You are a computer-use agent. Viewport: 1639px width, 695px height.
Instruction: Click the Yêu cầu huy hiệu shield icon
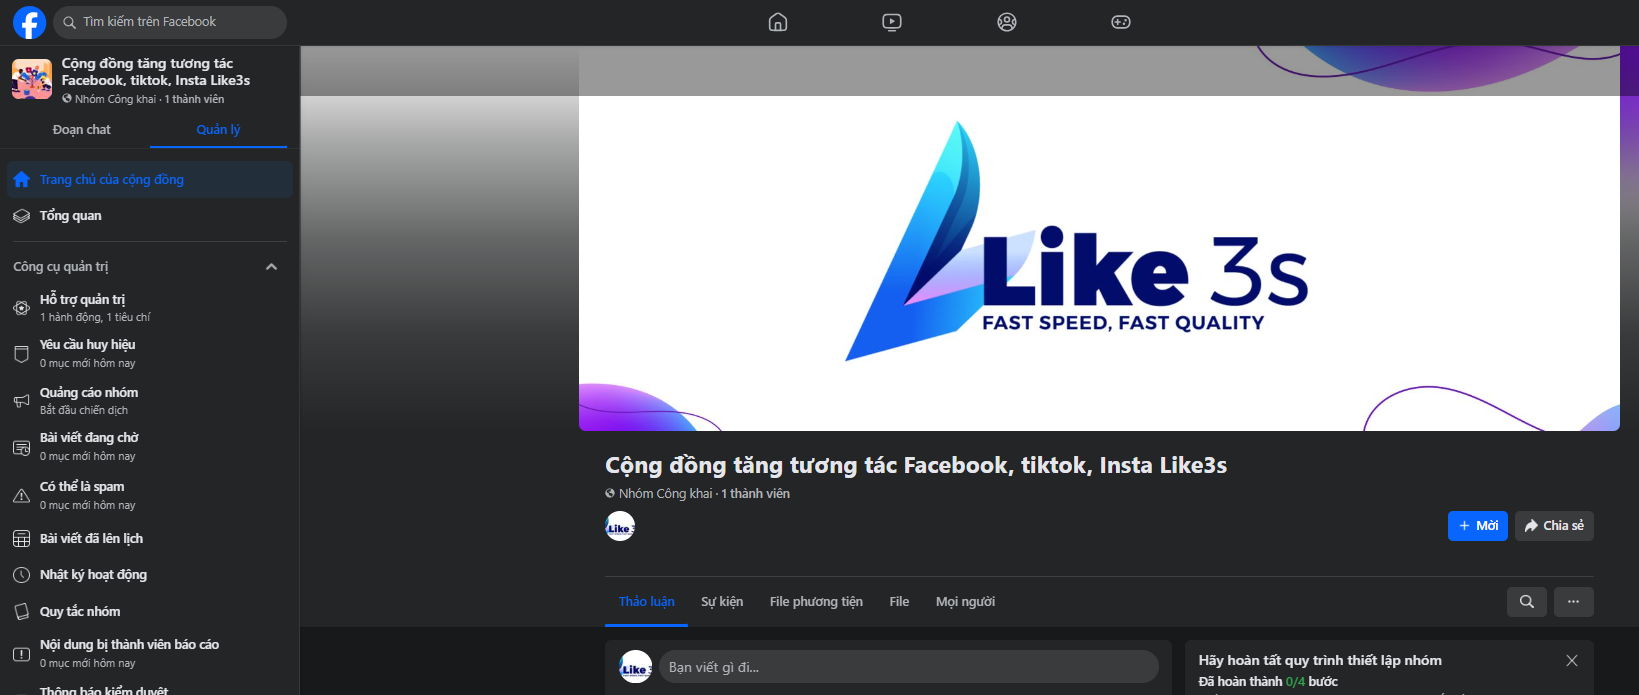[x=21, y=354]
